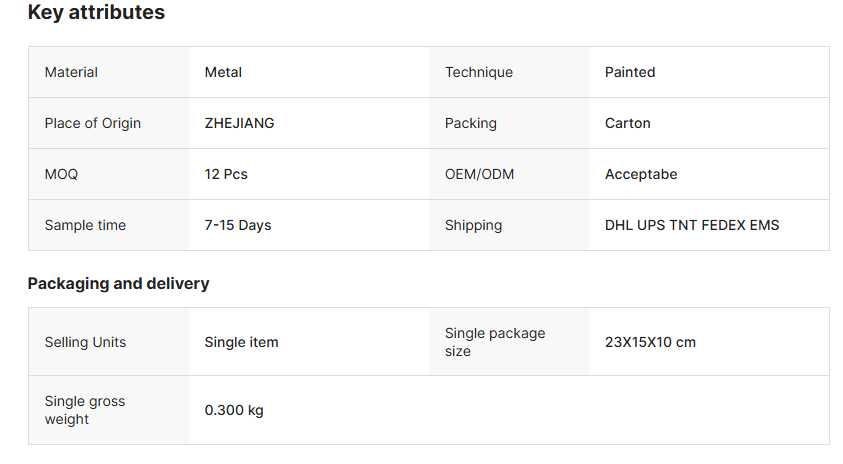Click the DHL UPS TNT FEDEX EMS text
The image size is (843, 464).
pyautogui.click(x=692, y=225)
